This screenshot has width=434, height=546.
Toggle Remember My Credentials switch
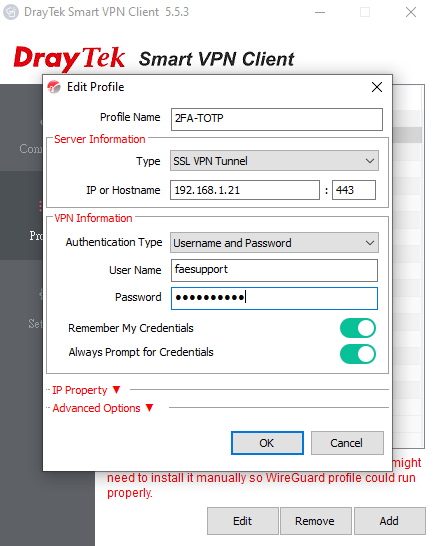(358, 328)
